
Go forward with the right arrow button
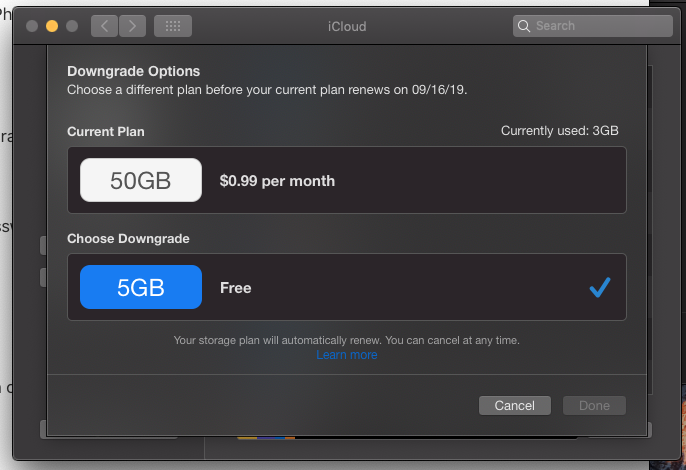(133, 26)
